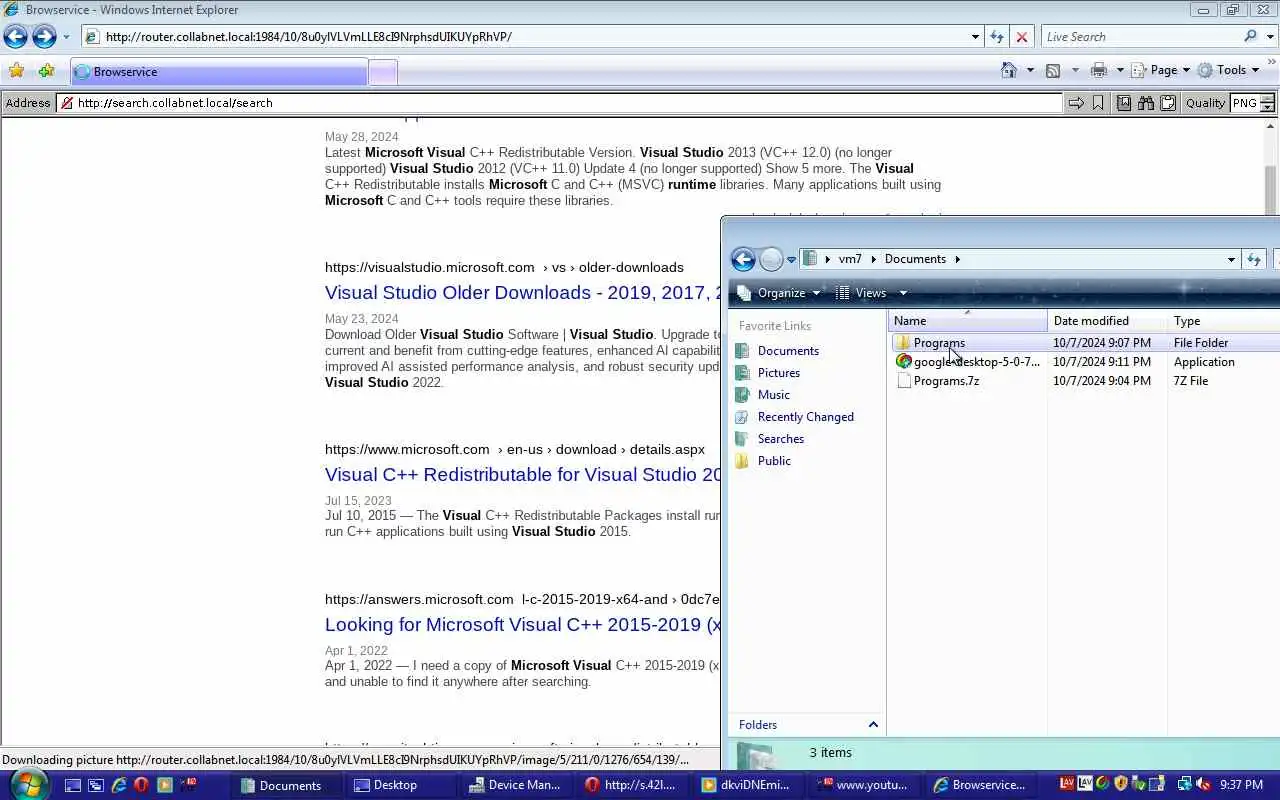Open Recently Changed in Favorite Links
1280x800 pixels.
pos(806,417)
